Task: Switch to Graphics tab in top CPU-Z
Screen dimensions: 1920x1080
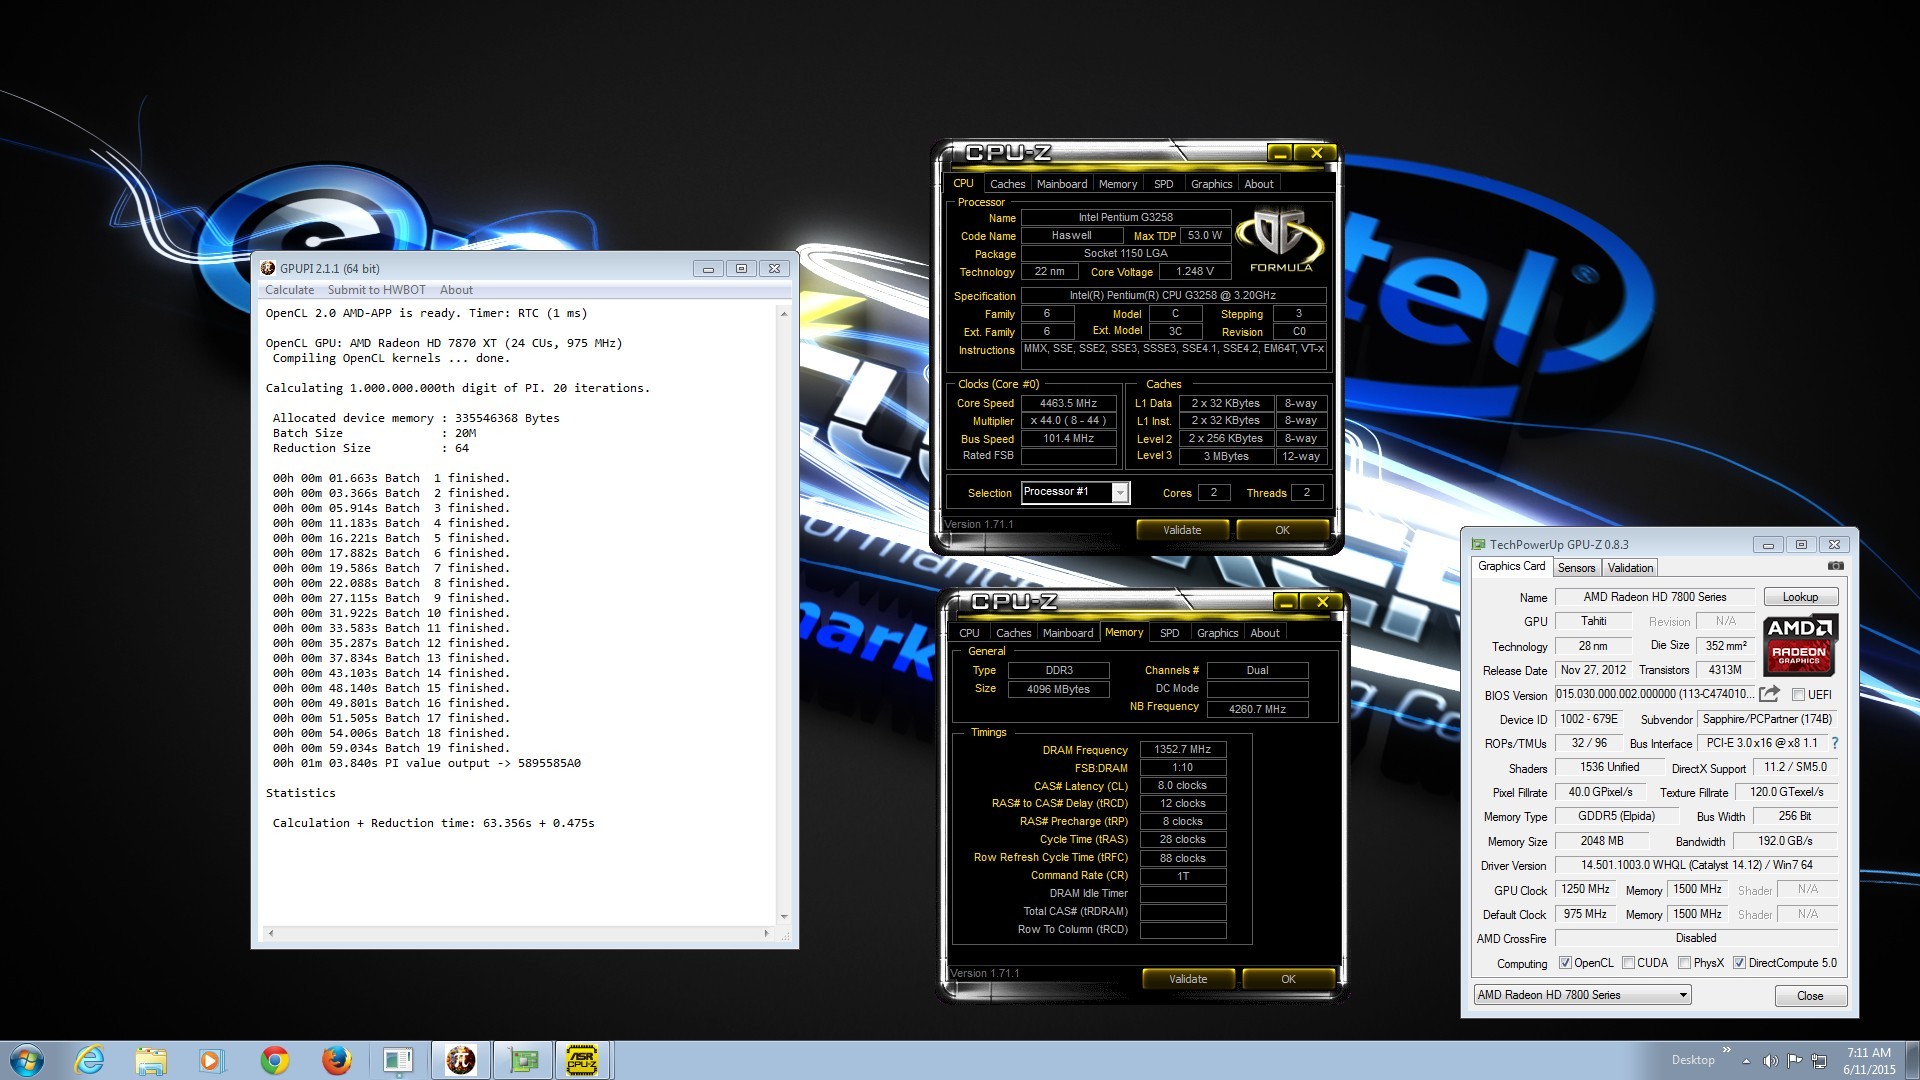Action: [x=1211, y=184]
